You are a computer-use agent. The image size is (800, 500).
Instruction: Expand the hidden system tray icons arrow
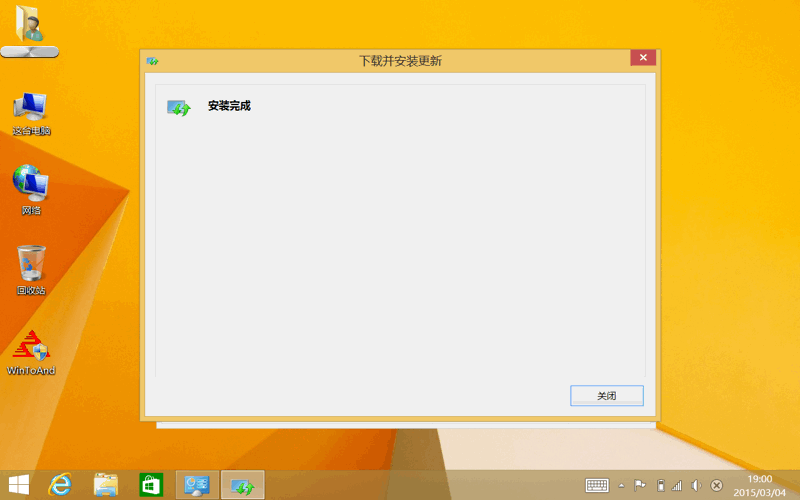point(621,485)
